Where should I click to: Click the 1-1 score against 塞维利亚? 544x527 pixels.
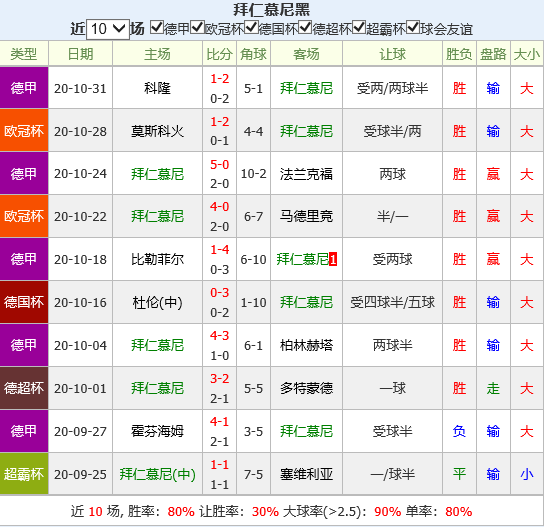tap(220, 465)
